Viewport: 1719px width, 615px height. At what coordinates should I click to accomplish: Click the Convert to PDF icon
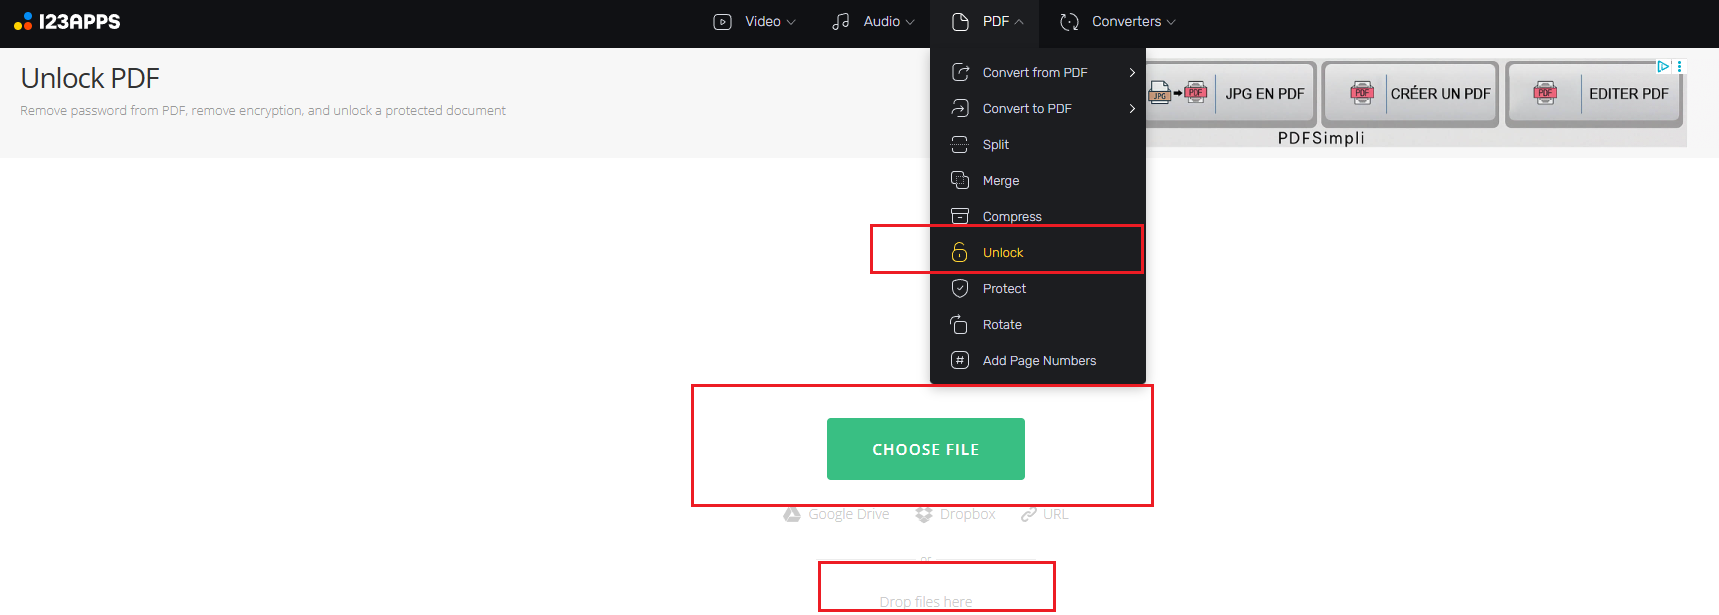(x=960, y=108)
